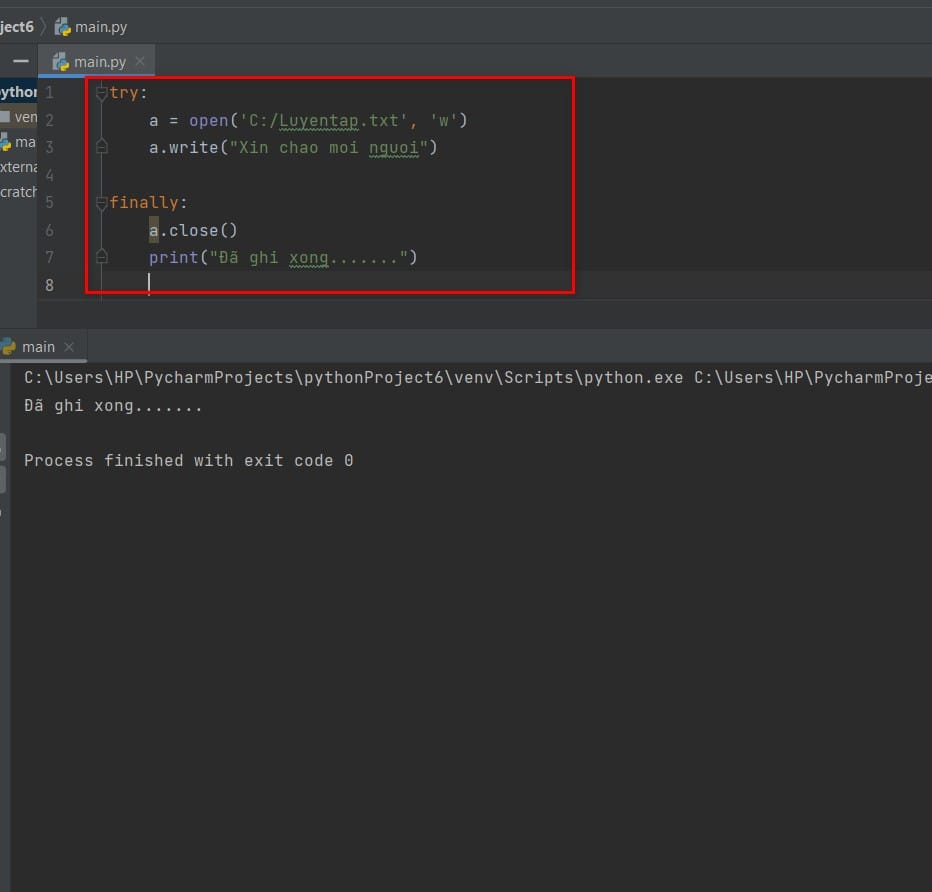Screen dimensions: 932x892
Task: Click the Python file icon in the breadcrumb
Action: pyautogui.click(x=62, y=27)
